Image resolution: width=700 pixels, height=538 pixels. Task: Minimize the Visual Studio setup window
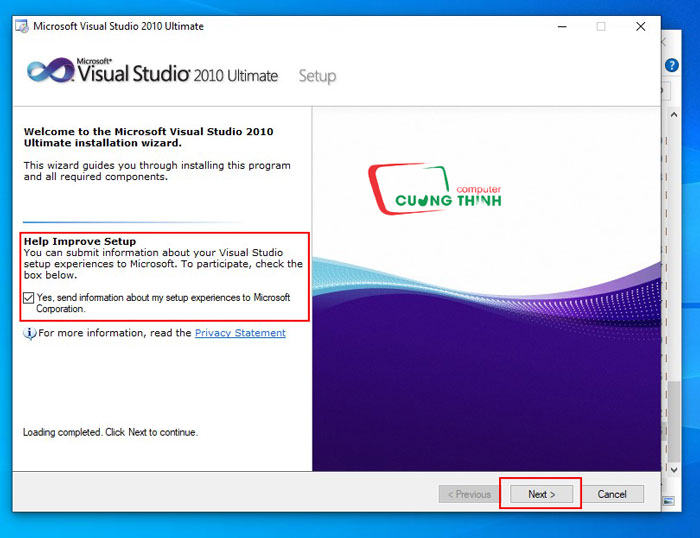(x=562, y=26)
